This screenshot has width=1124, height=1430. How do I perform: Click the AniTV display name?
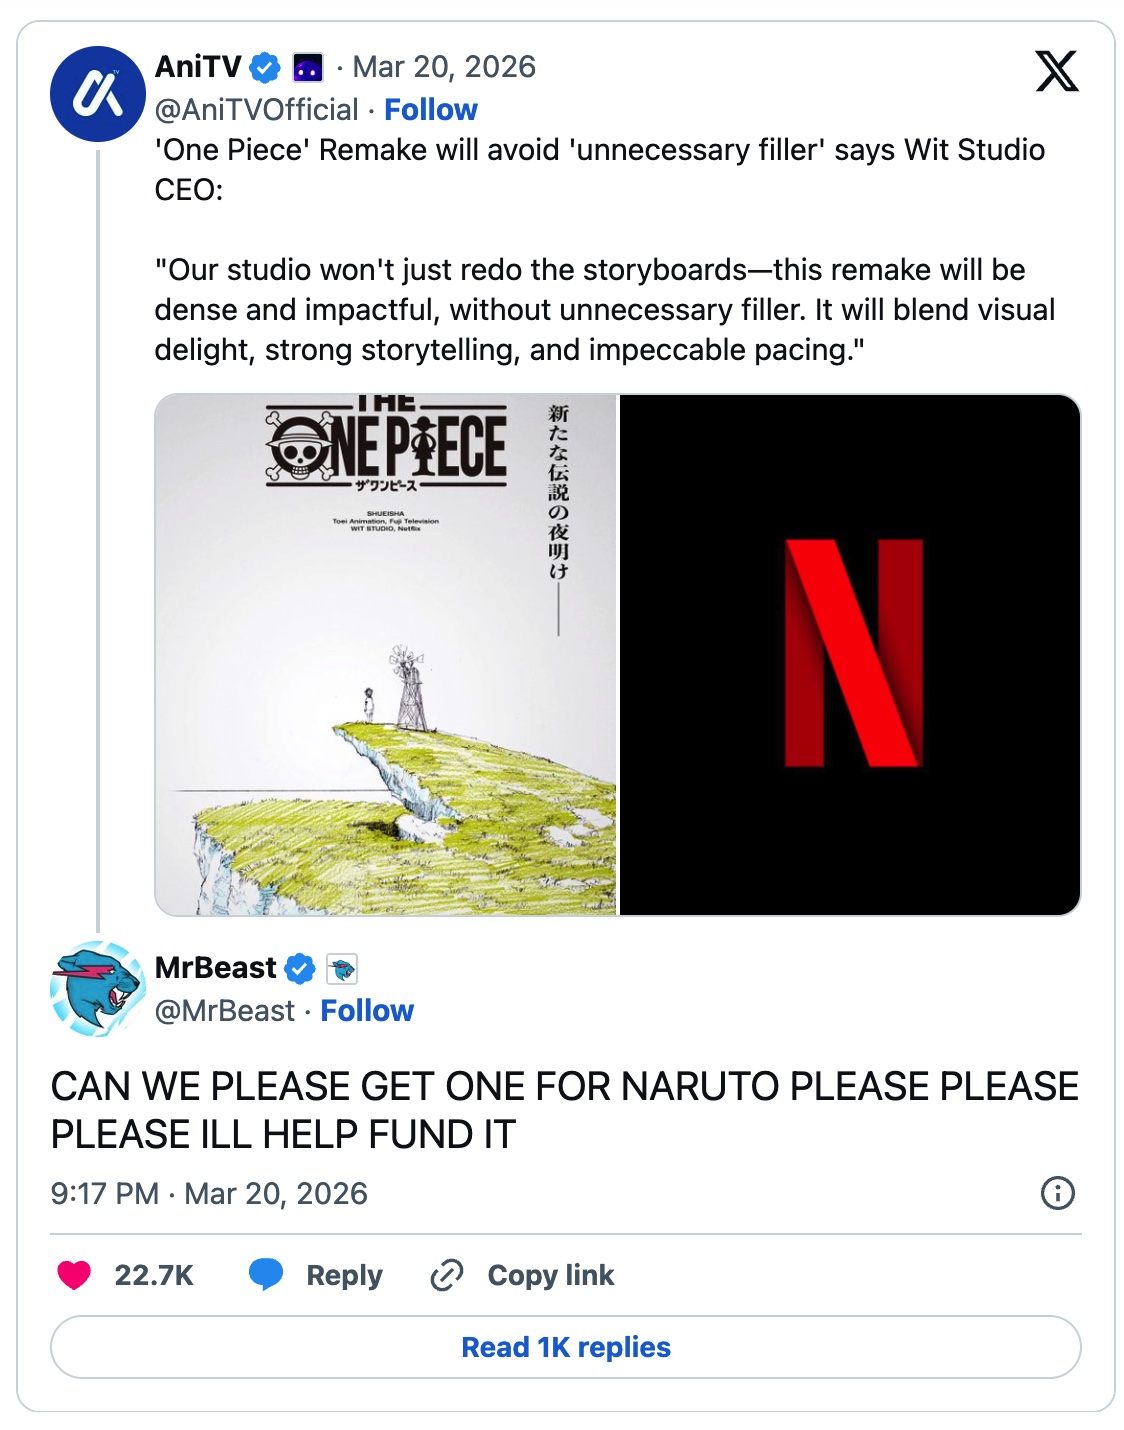(198, 67)
